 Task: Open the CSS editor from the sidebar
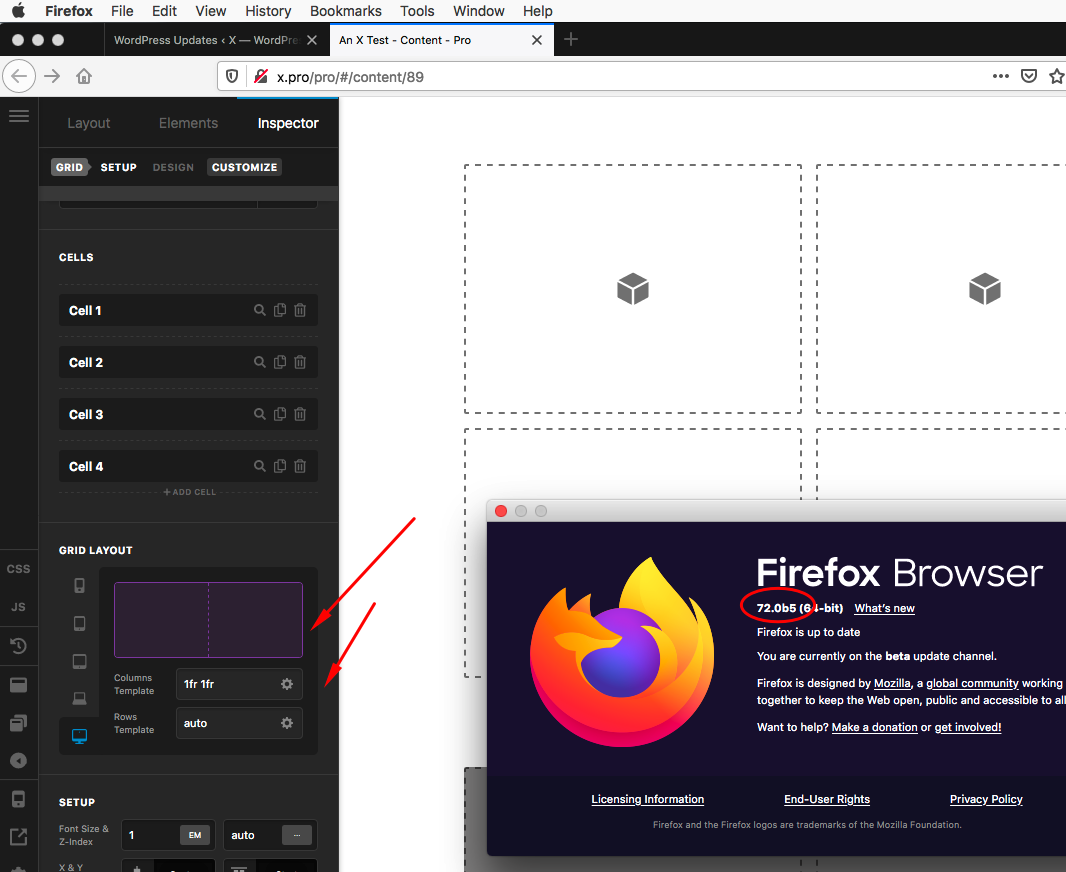[18, 569]
